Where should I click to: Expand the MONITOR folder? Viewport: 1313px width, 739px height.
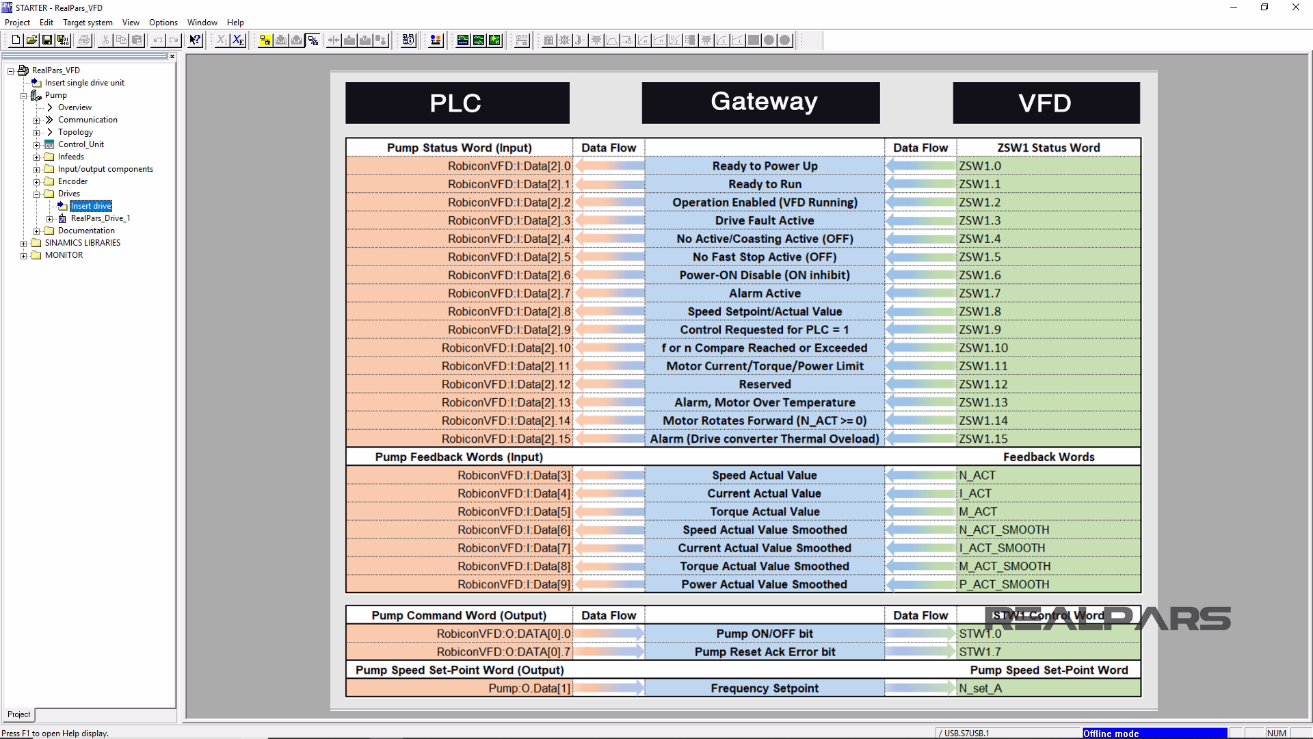(24, 255)
